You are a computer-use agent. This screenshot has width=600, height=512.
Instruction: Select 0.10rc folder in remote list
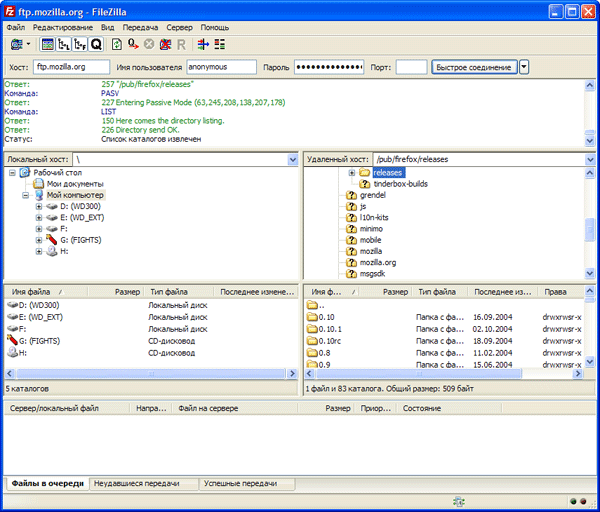point(329,341)
